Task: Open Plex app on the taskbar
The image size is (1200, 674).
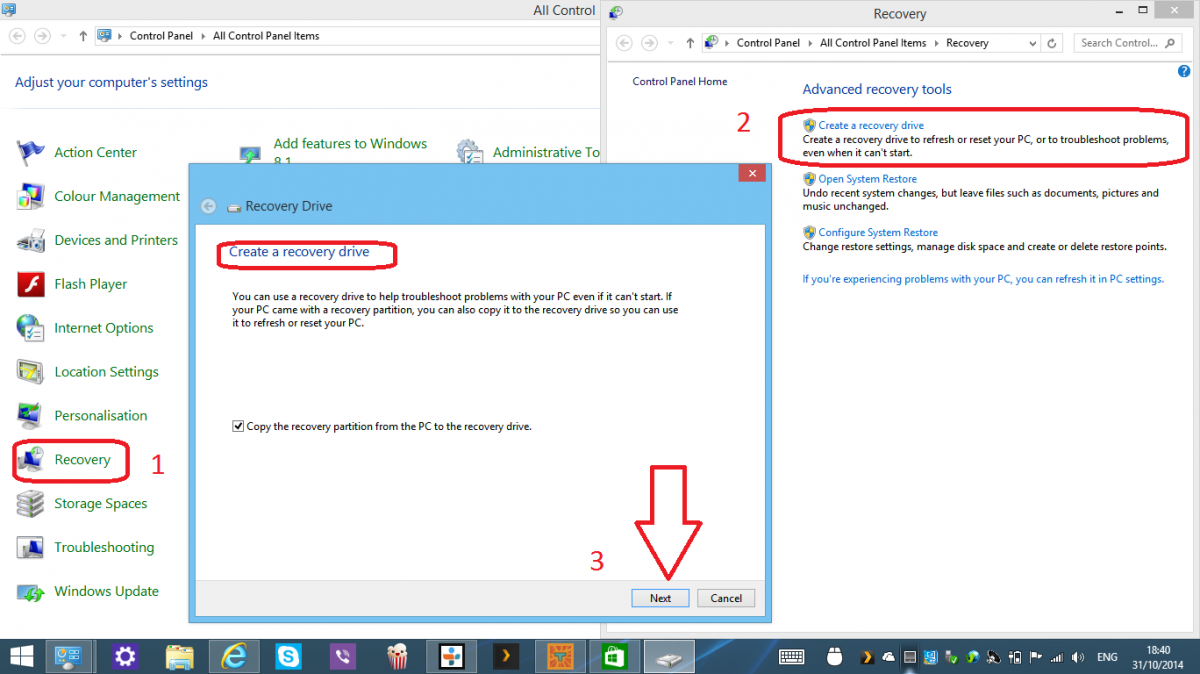Action: click(506, 656)
